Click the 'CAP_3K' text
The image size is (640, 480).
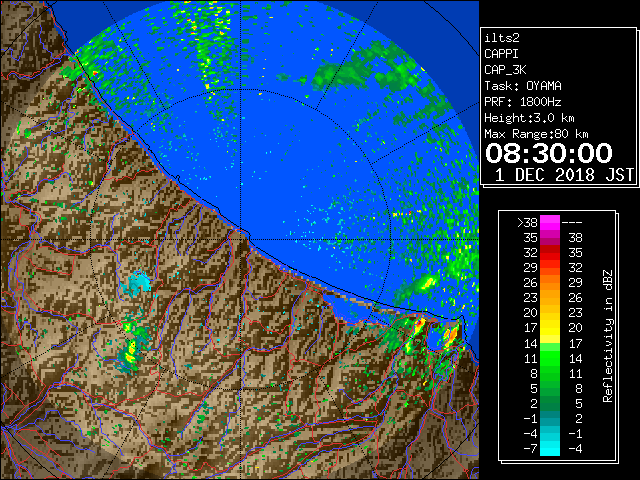(x=505, y=70)
